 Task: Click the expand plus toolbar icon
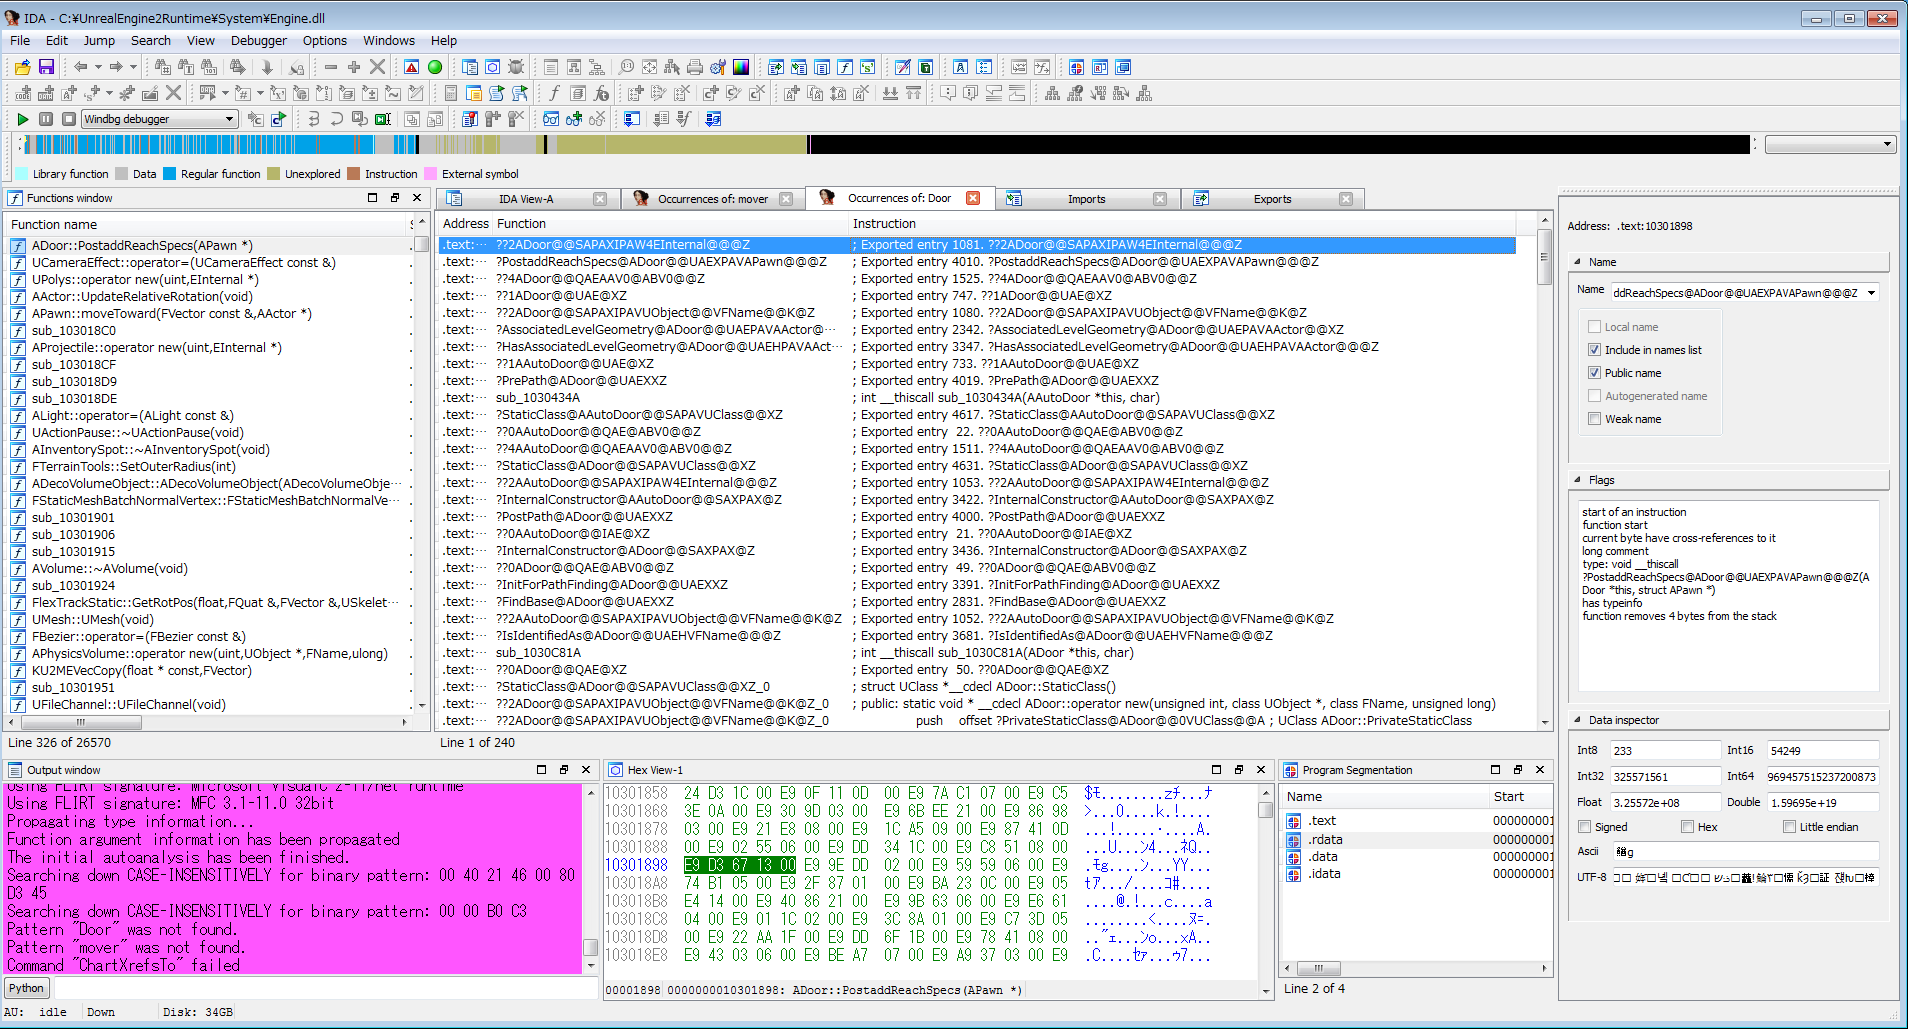(354, 67)
